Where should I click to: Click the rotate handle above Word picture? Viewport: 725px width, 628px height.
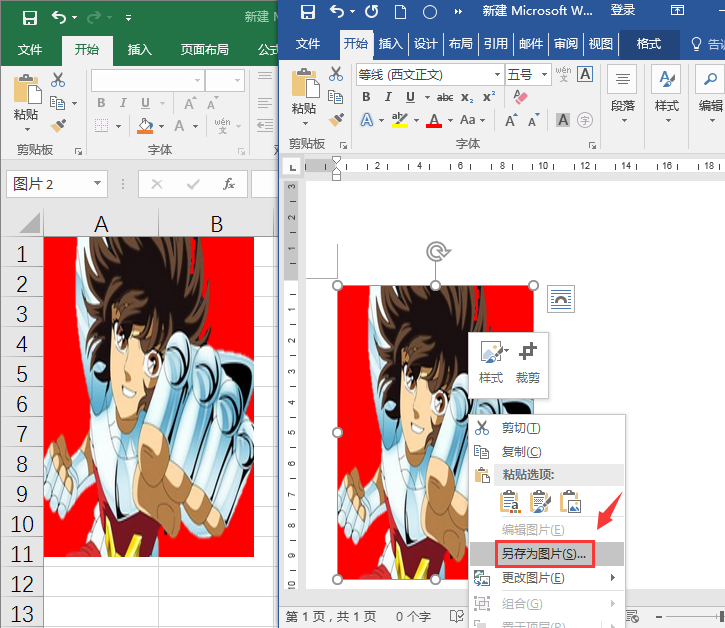point(437,252)
